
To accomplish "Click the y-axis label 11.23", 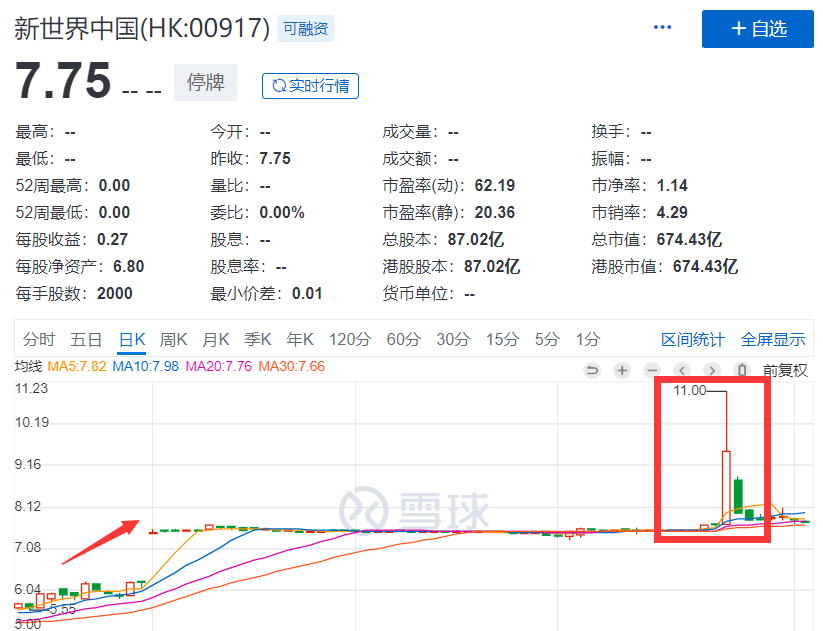I will 31,388.
